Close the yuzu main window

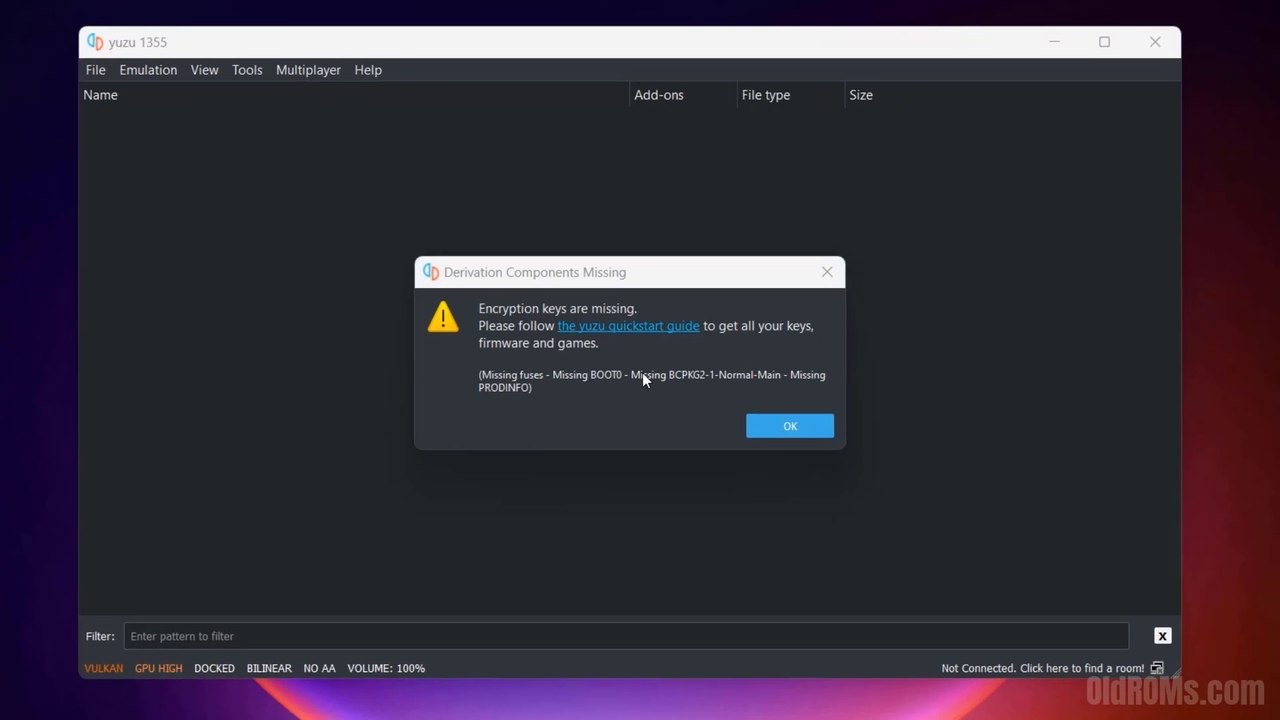tap(1155, 42)
